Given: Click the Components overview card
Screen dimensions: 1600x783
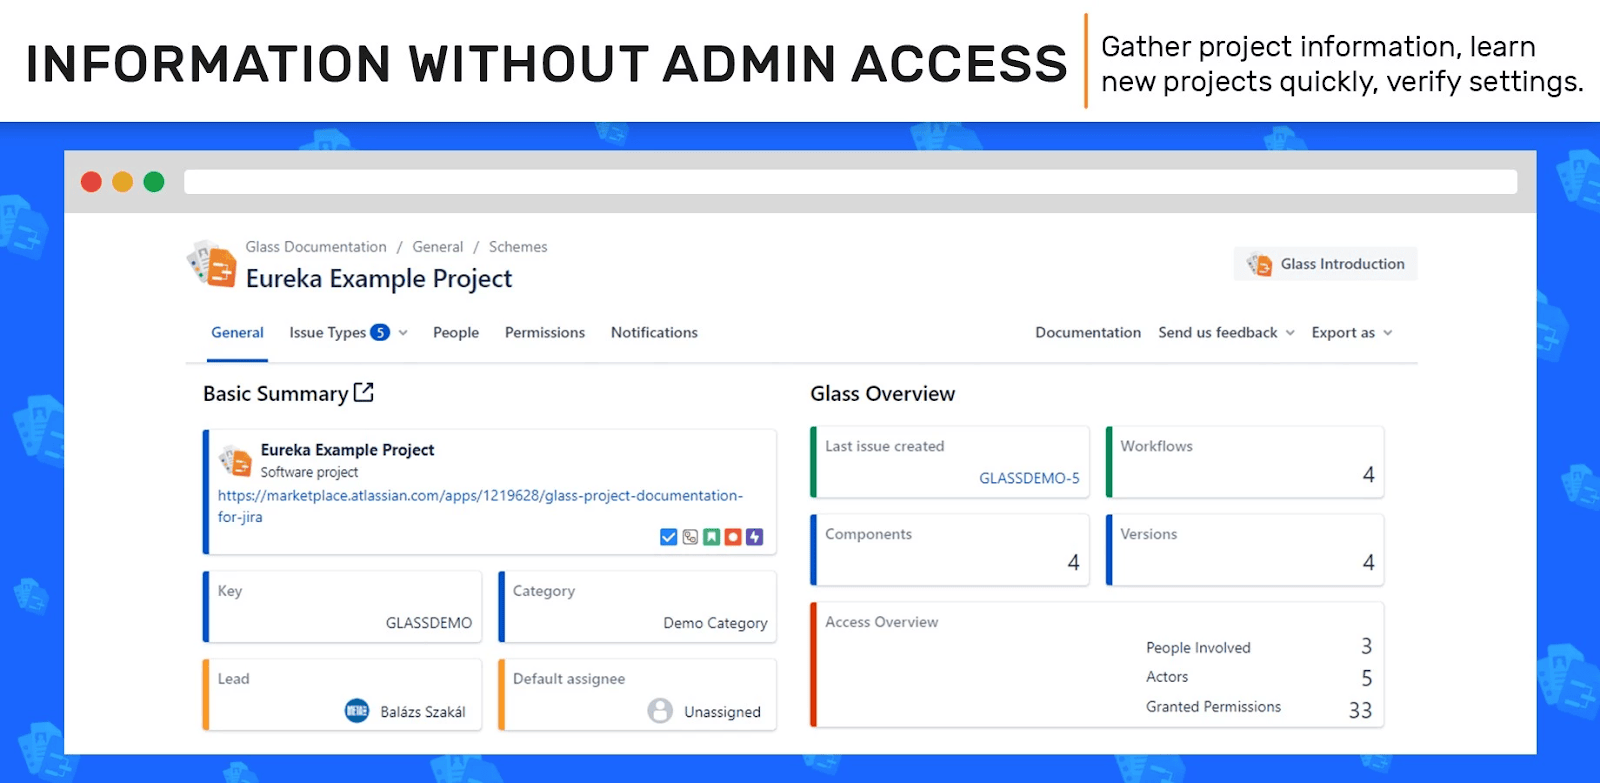Looking at the screenshot, I should coord(950,550).
